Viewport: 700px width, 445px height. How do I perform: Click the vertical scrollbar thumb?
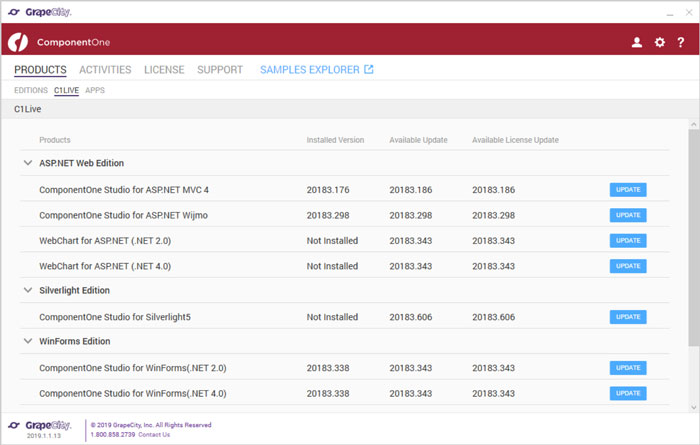pyautogui.click(x=693, y=237)
